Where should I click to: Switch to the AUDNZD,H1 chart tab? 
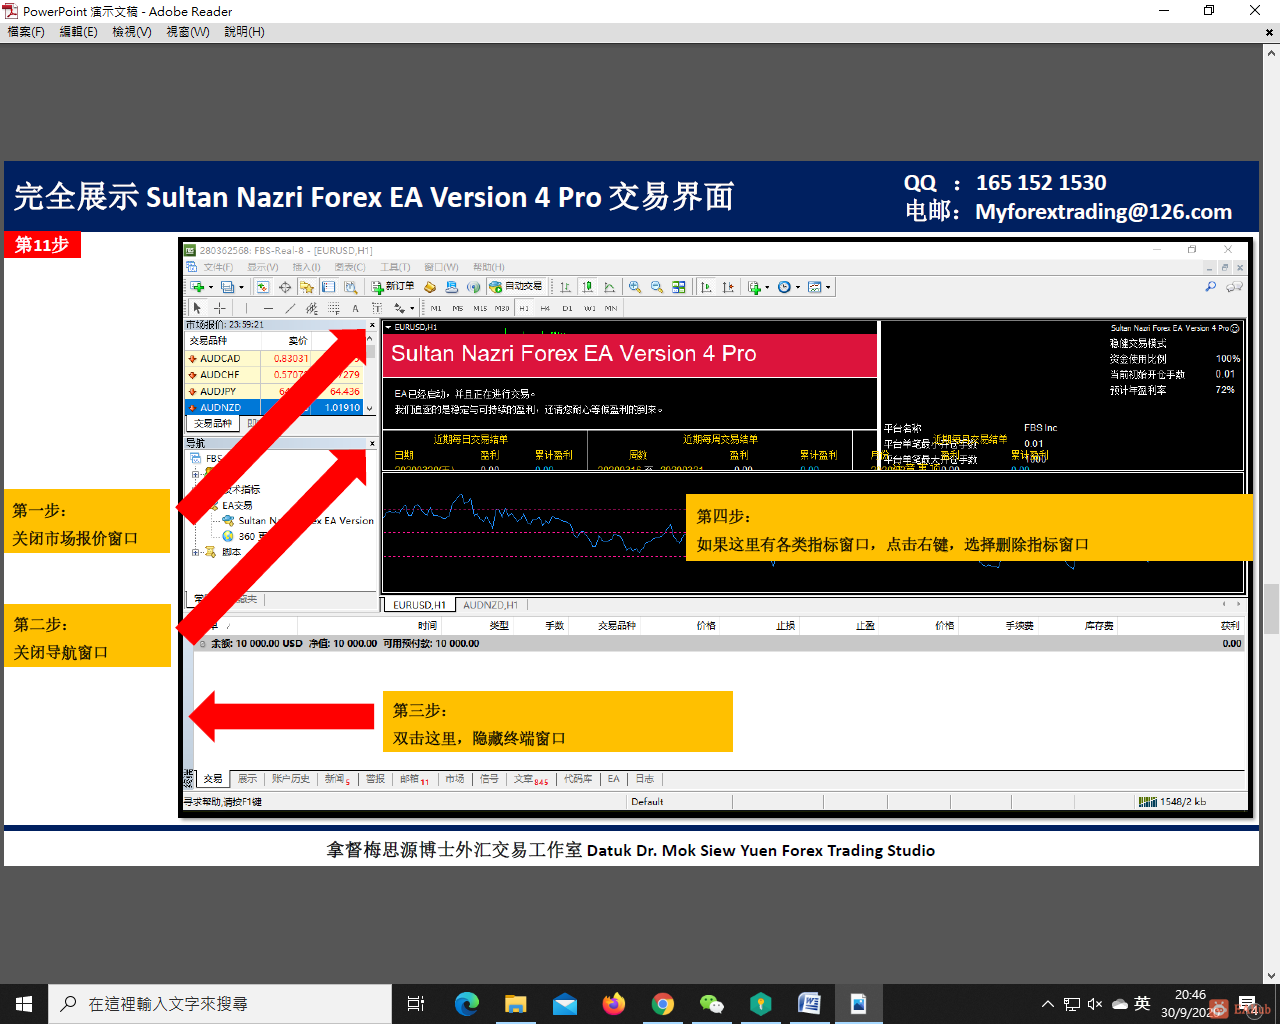(490, 605)
